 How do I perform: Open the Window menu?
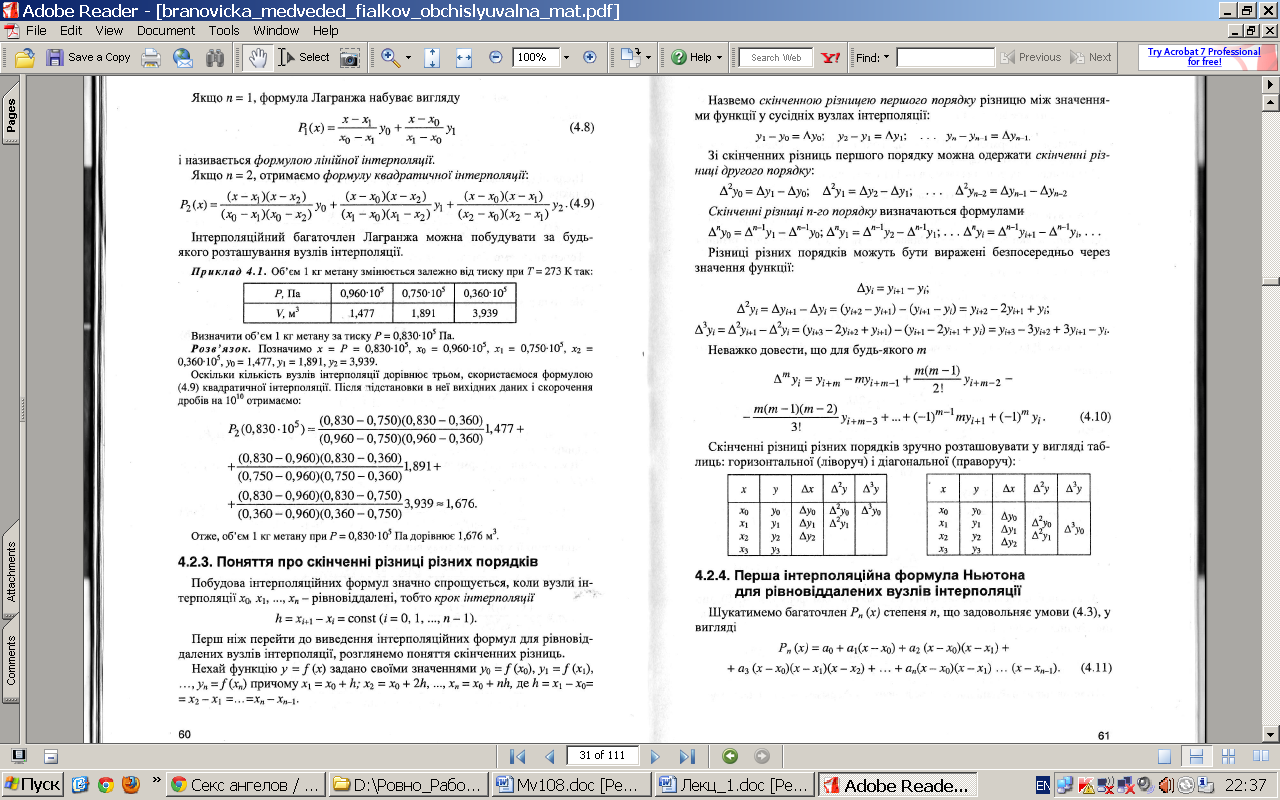coord(276,30)
